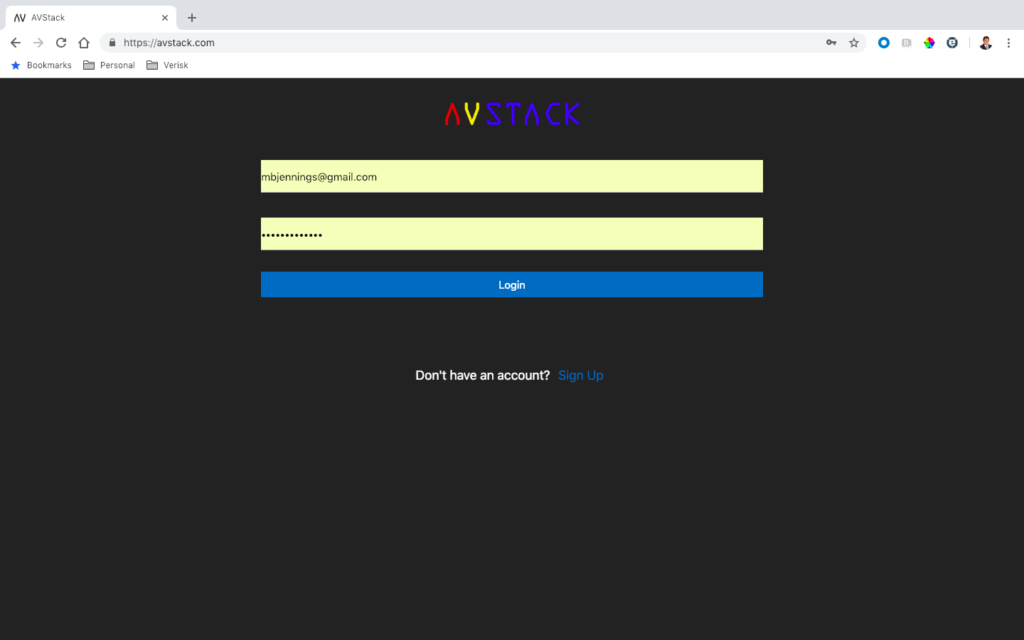Open the Verisk bookmarks folder
Viewport: 1024px width, 640px height.
tap(167, 65)
